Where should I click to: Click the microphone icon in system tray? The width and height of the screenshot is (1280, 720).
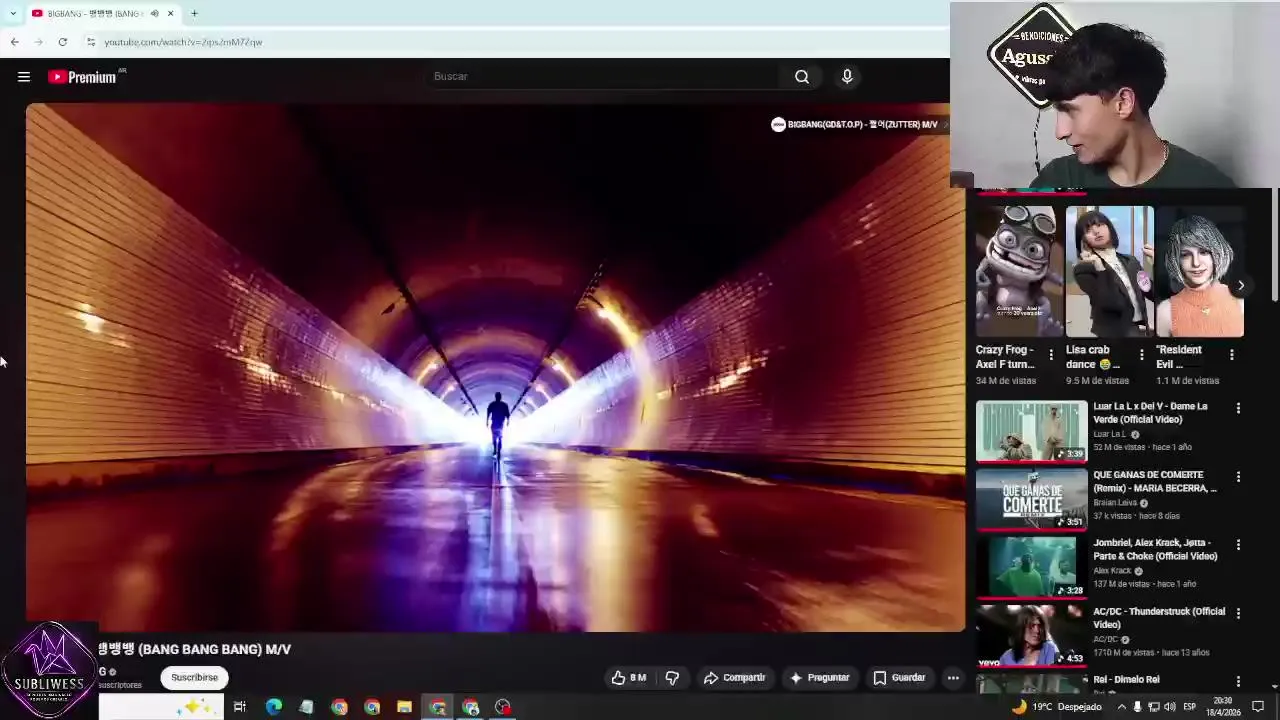click(x=1137, y=706)
